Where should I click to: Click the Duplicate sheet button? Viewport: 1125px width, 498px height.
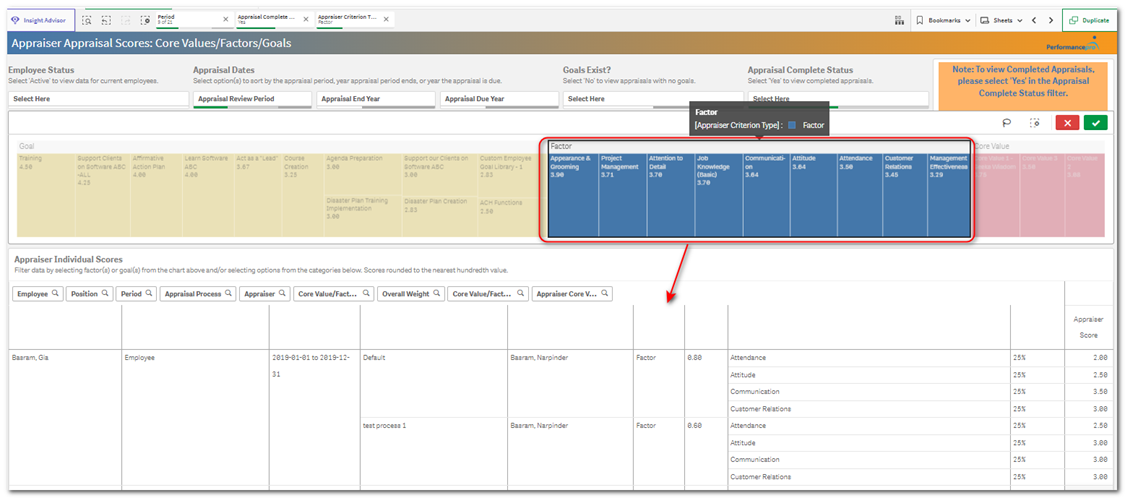point(1089,20)
